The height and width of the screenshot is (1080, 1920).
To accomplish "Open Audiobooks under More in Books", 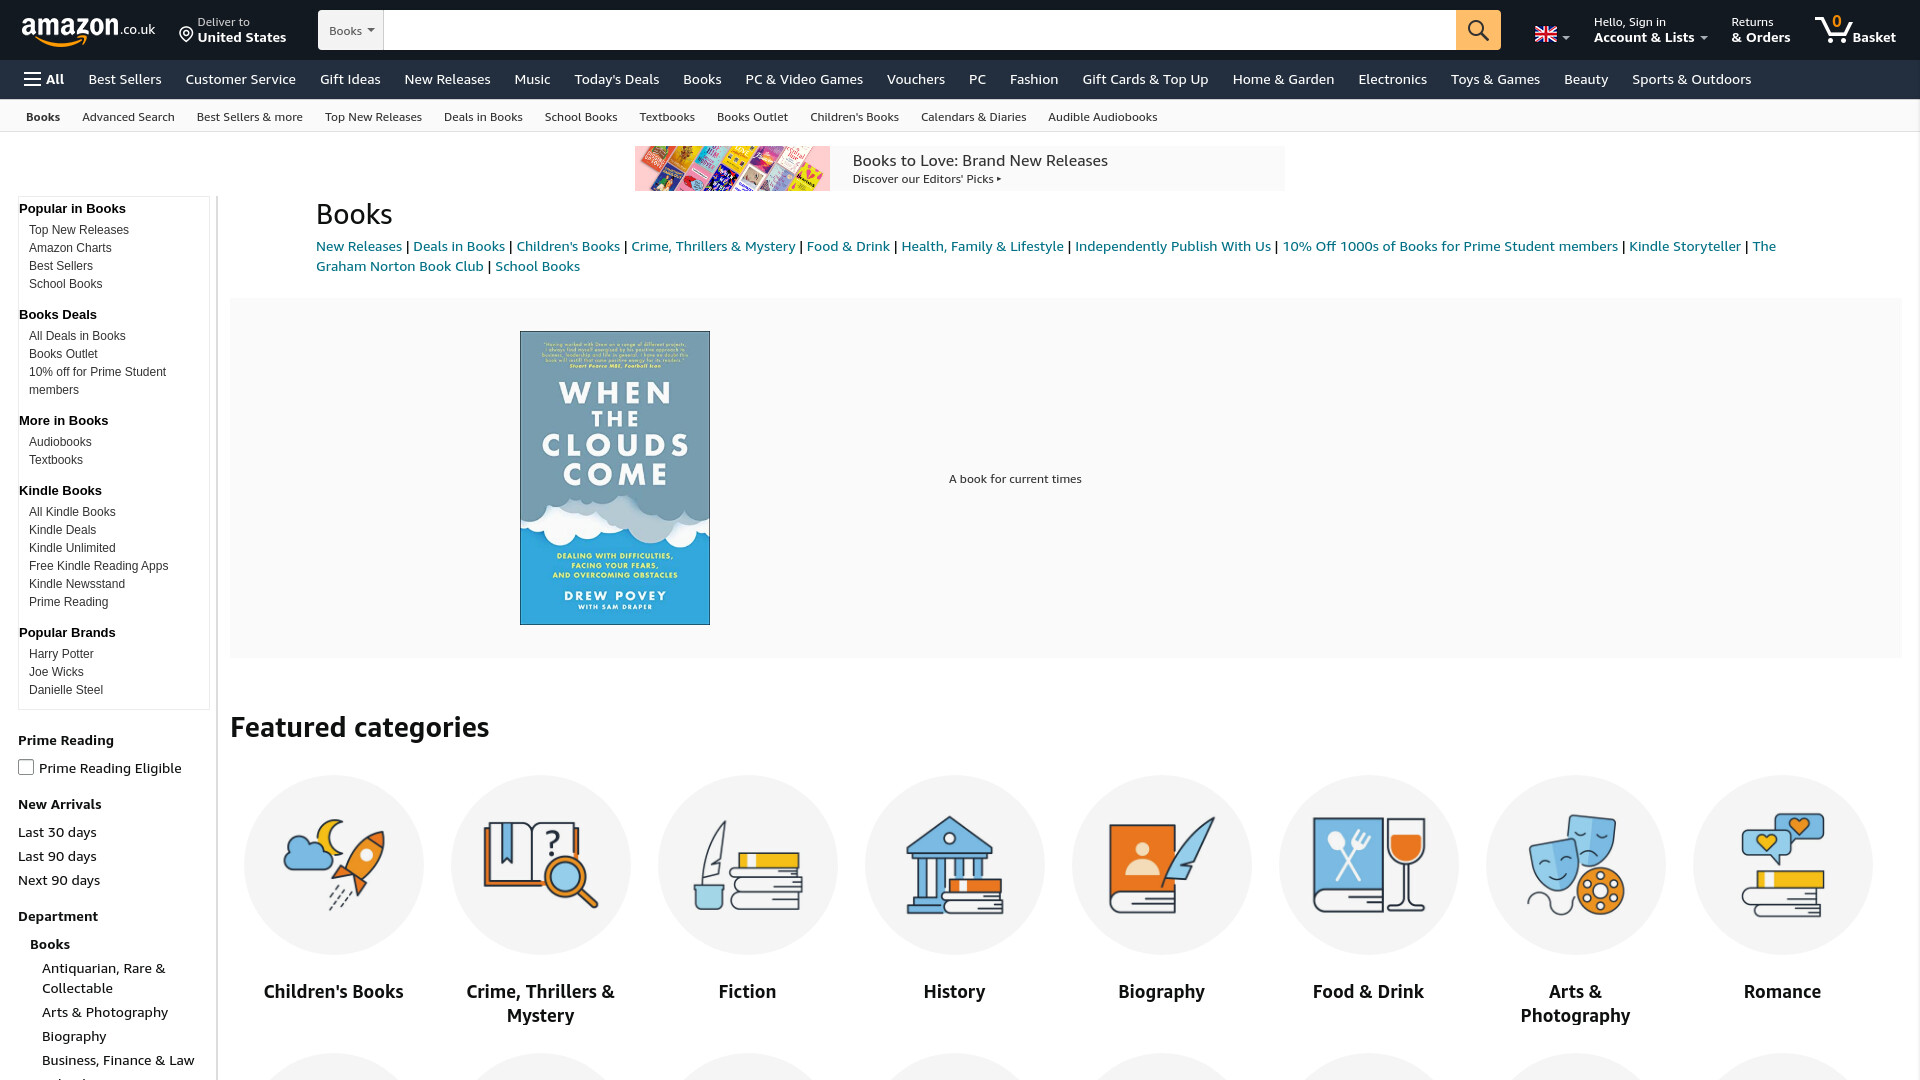I will [60, 442].
